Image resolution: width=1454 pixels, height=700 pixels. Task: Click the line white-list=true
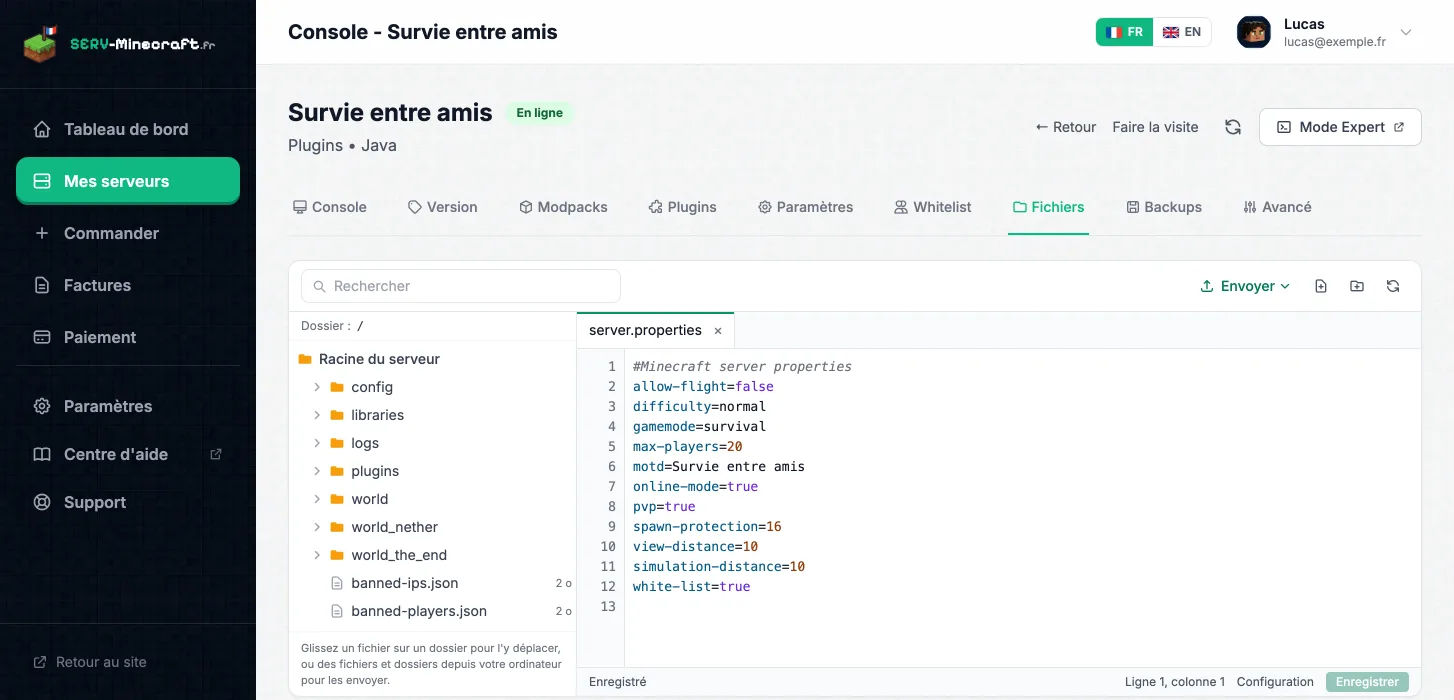point(692,586)
